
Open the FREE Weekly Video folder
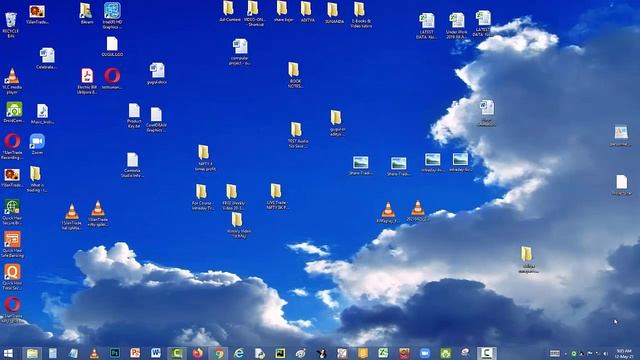click(233, 197)
